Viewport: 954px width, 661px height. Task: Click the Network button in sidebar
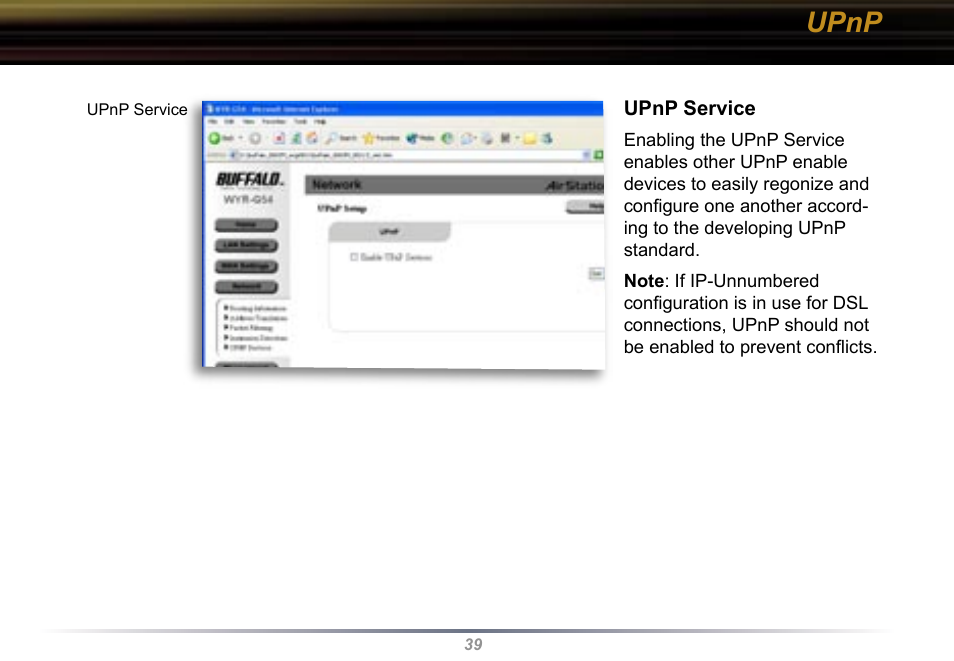(246, 287)
